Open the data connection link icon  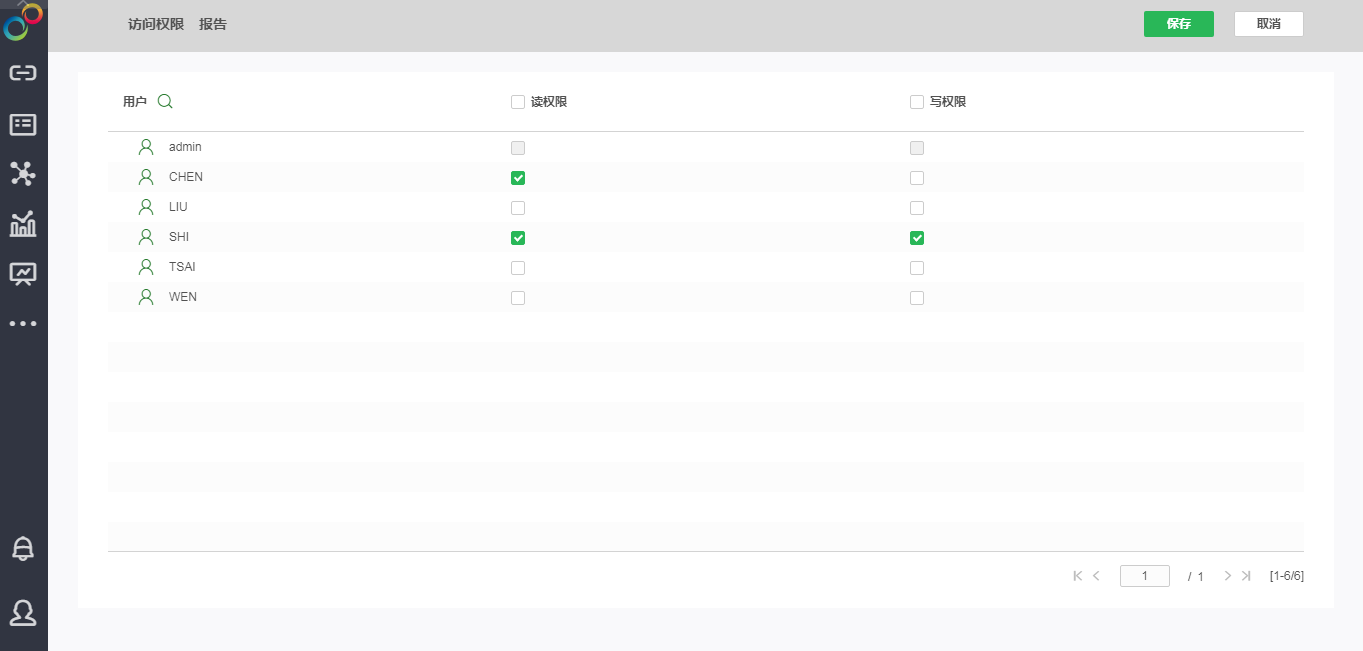(x=23, y=73)
